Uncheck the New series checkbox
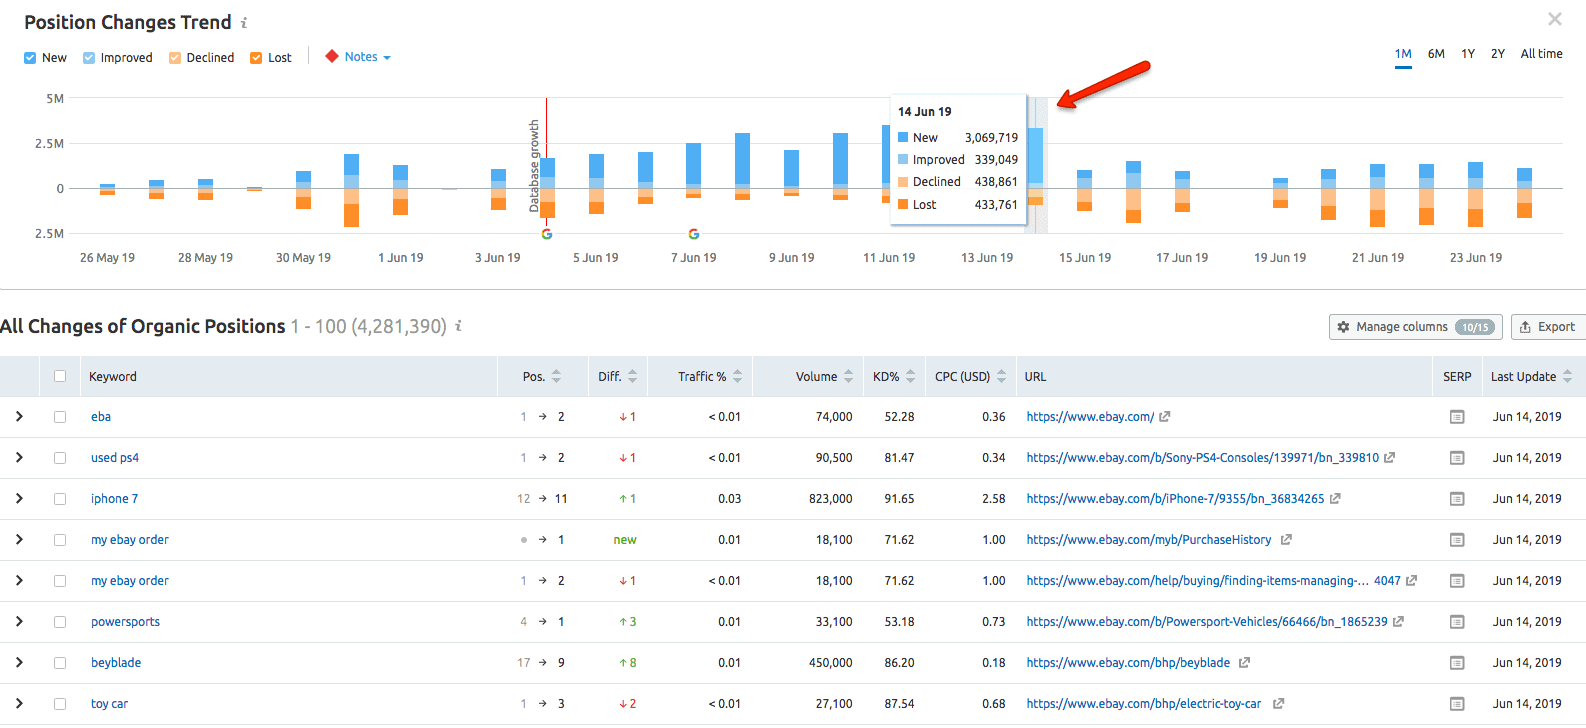This screenshot has width=1586, height=728. (30, 58)
